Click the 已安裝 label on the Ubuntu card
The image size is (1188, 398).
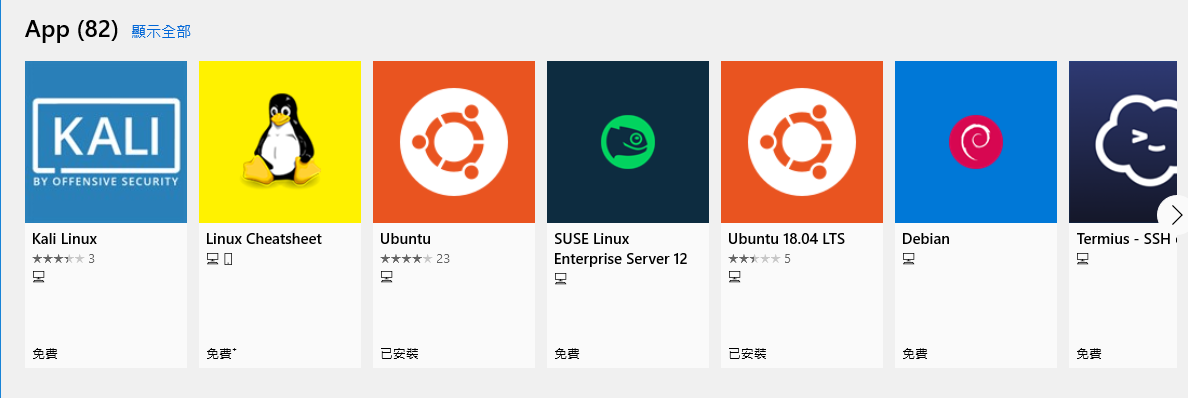399,353
